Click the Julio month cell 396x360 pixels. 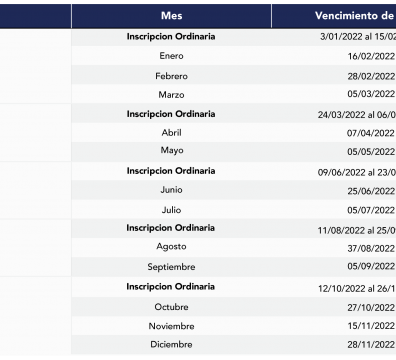(171, 210)
